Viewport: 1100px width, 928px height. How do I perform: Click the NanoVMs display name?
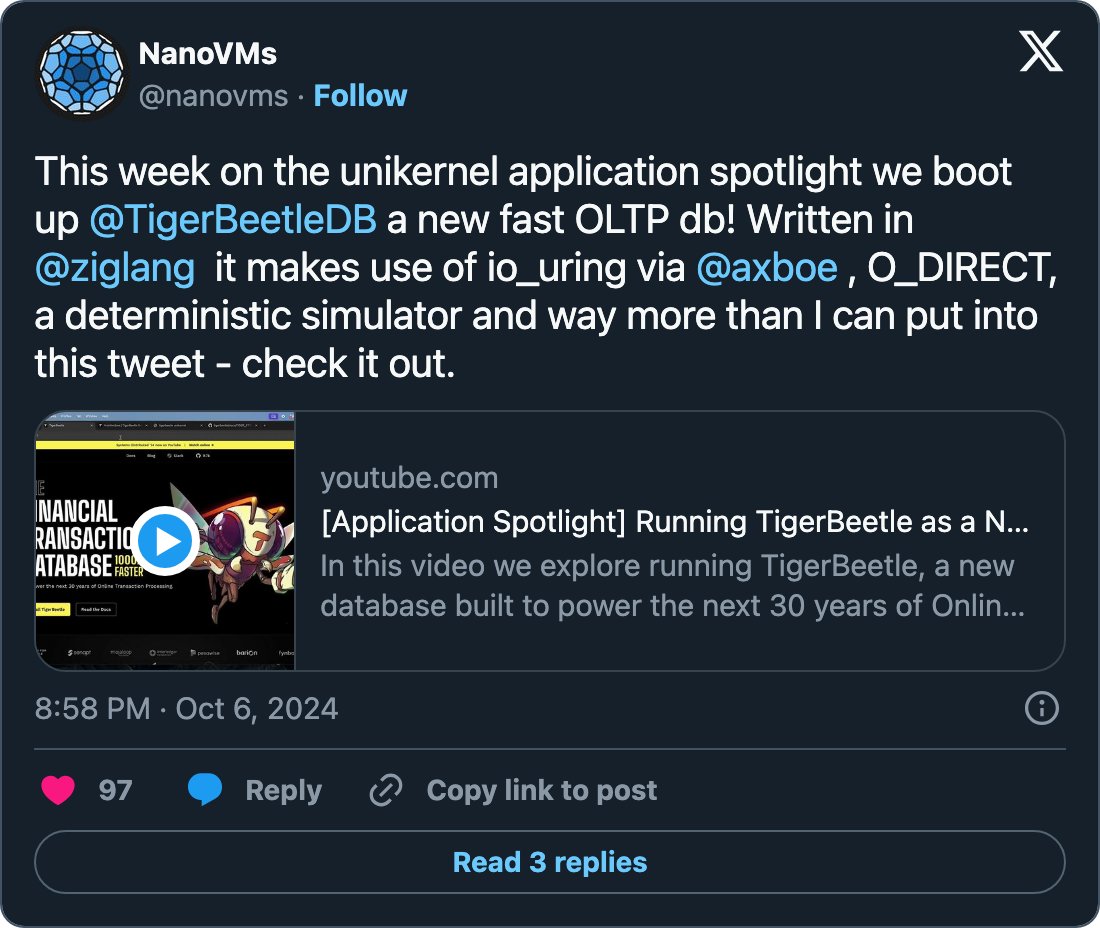point(207,53)
